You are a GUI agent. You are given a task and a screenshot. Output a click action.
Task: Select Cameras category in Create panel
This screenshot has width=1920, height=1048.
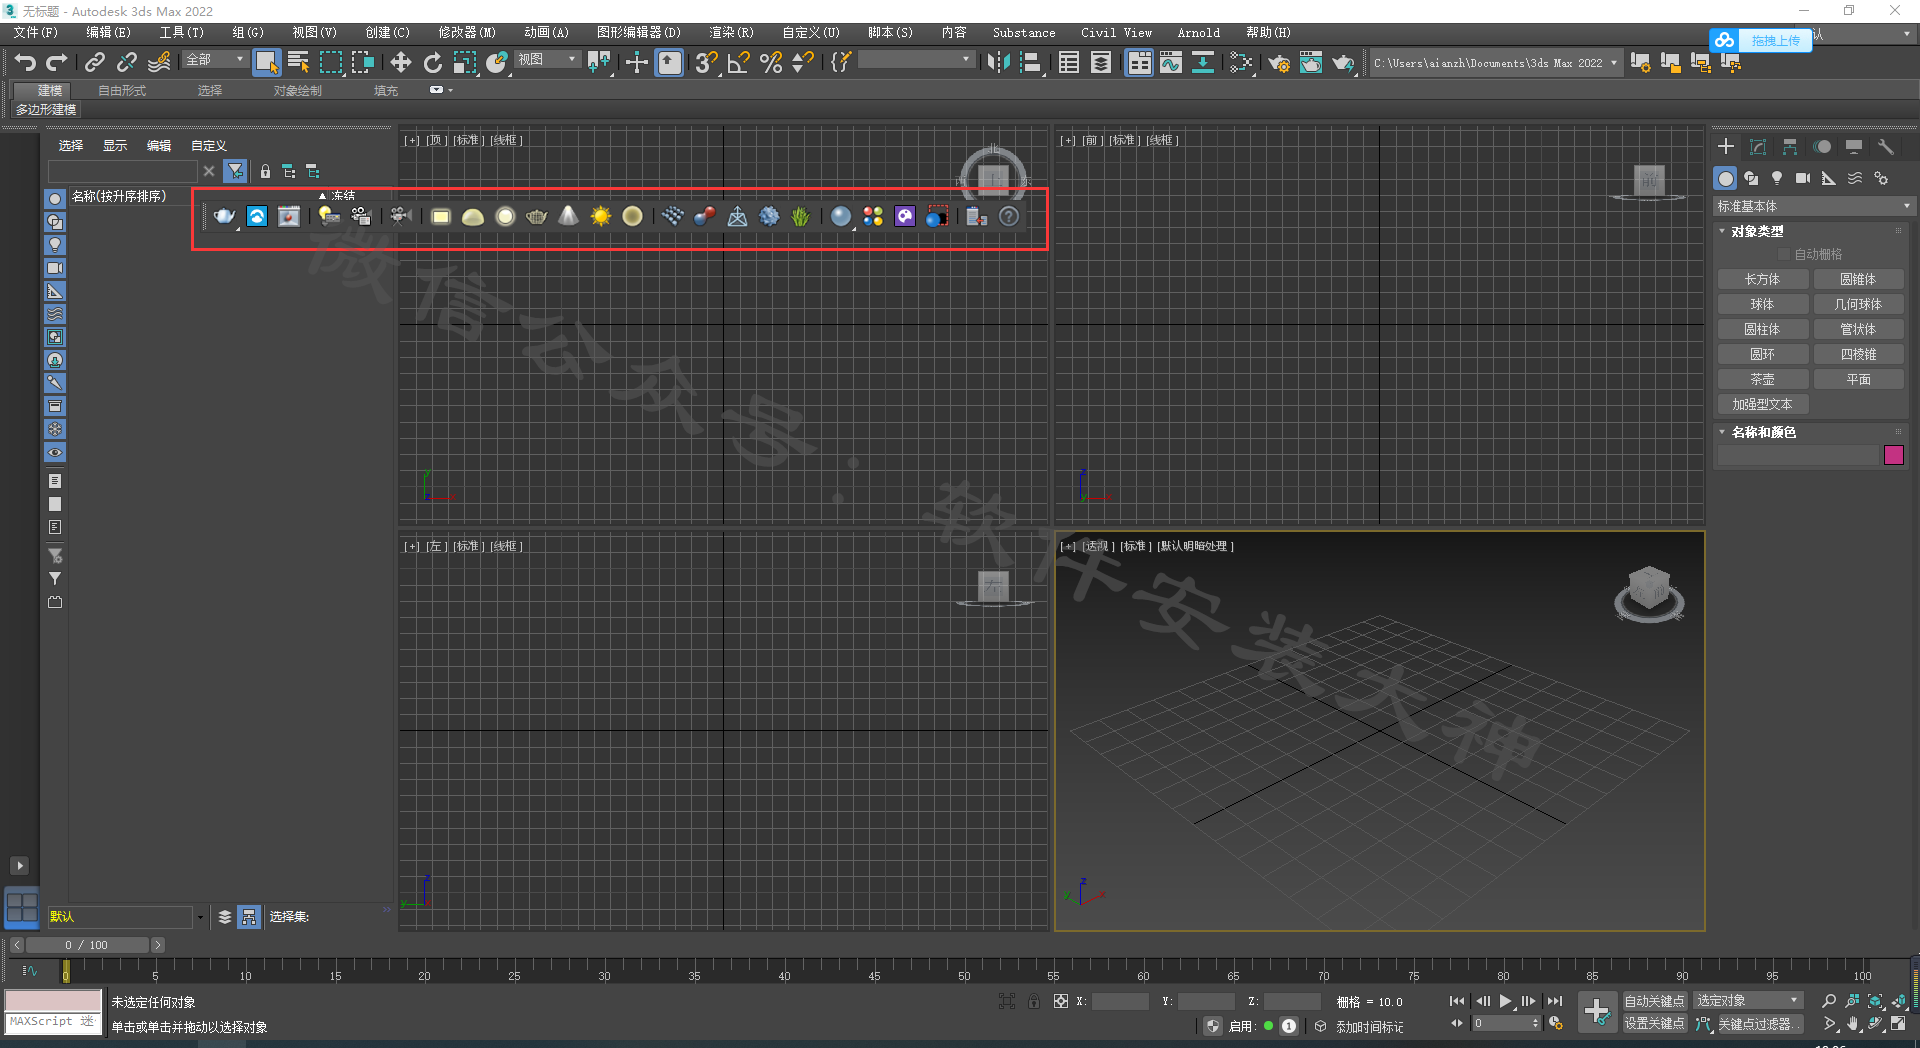tap(1803, 178)
